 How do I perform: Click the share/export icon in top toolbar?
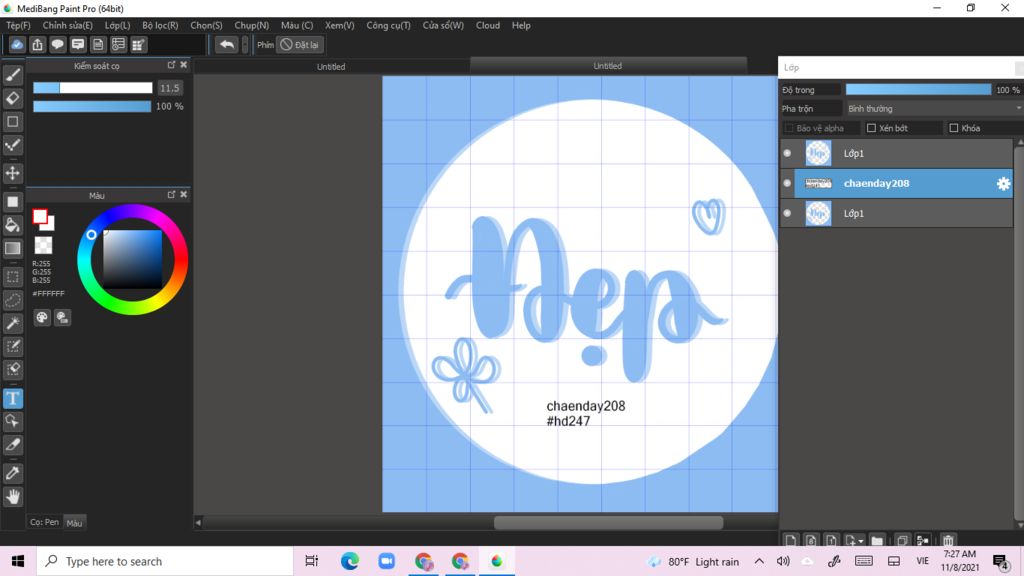tap(37, 44)
